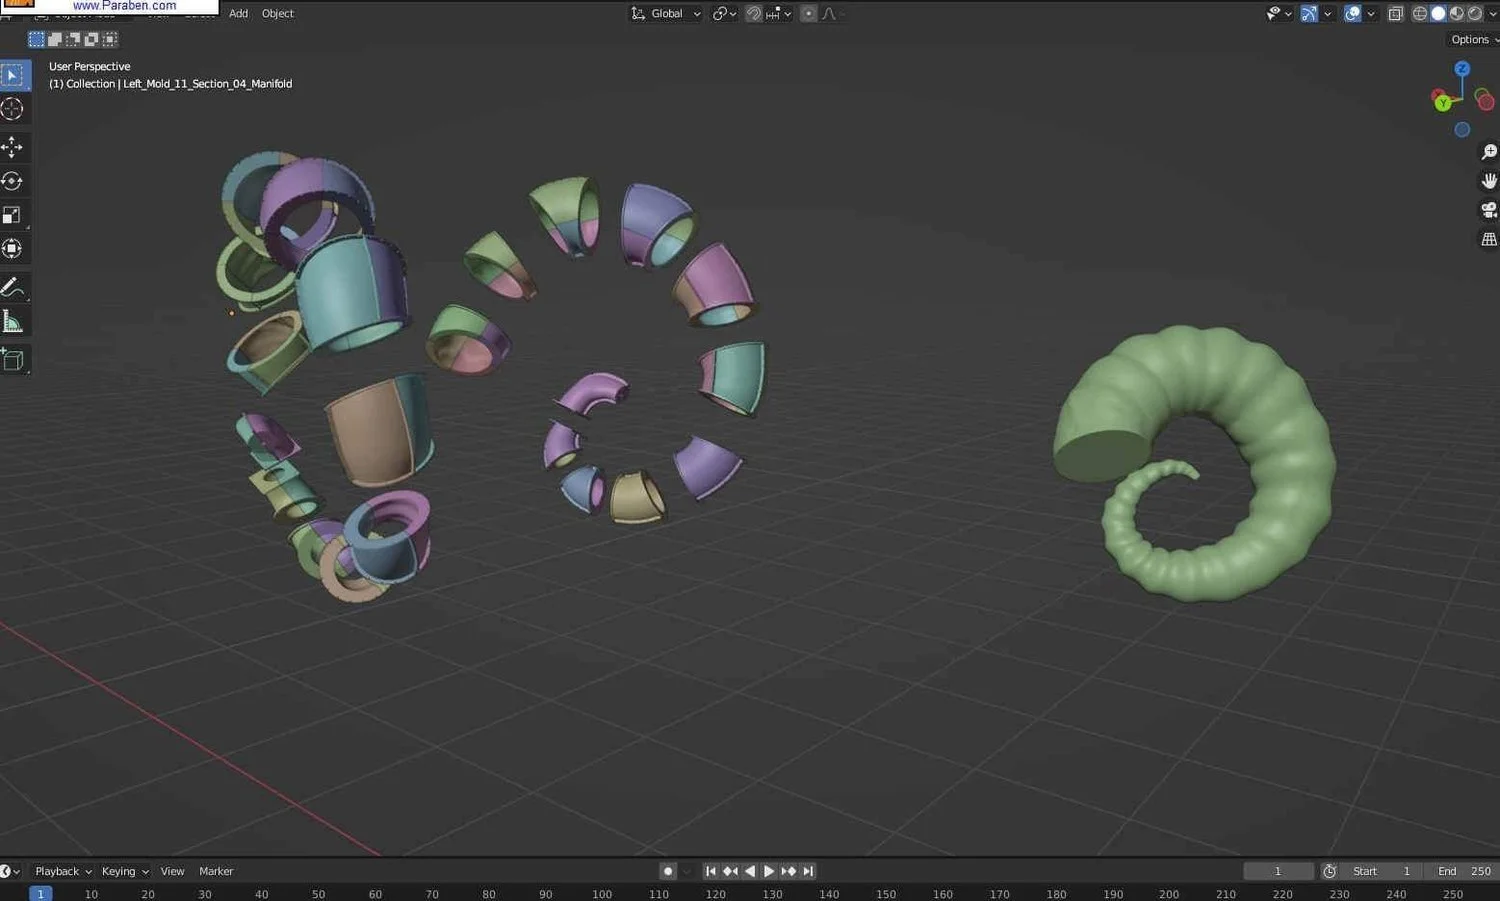Toggle use preview range clock icon

pyautogui.click(x=1329, y=871)
